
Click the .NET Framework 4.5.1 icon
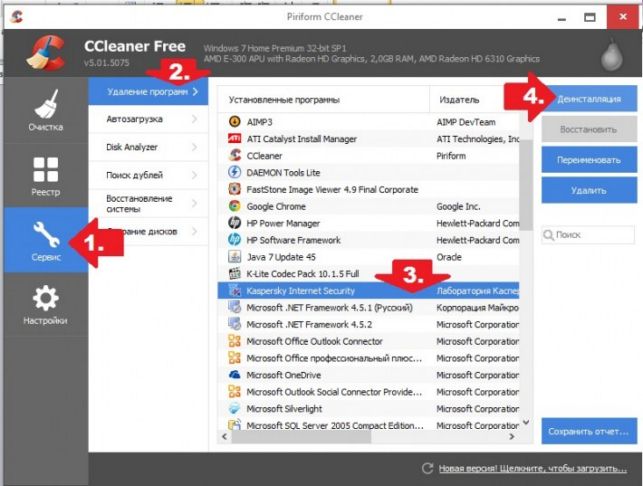pos(235,307)
